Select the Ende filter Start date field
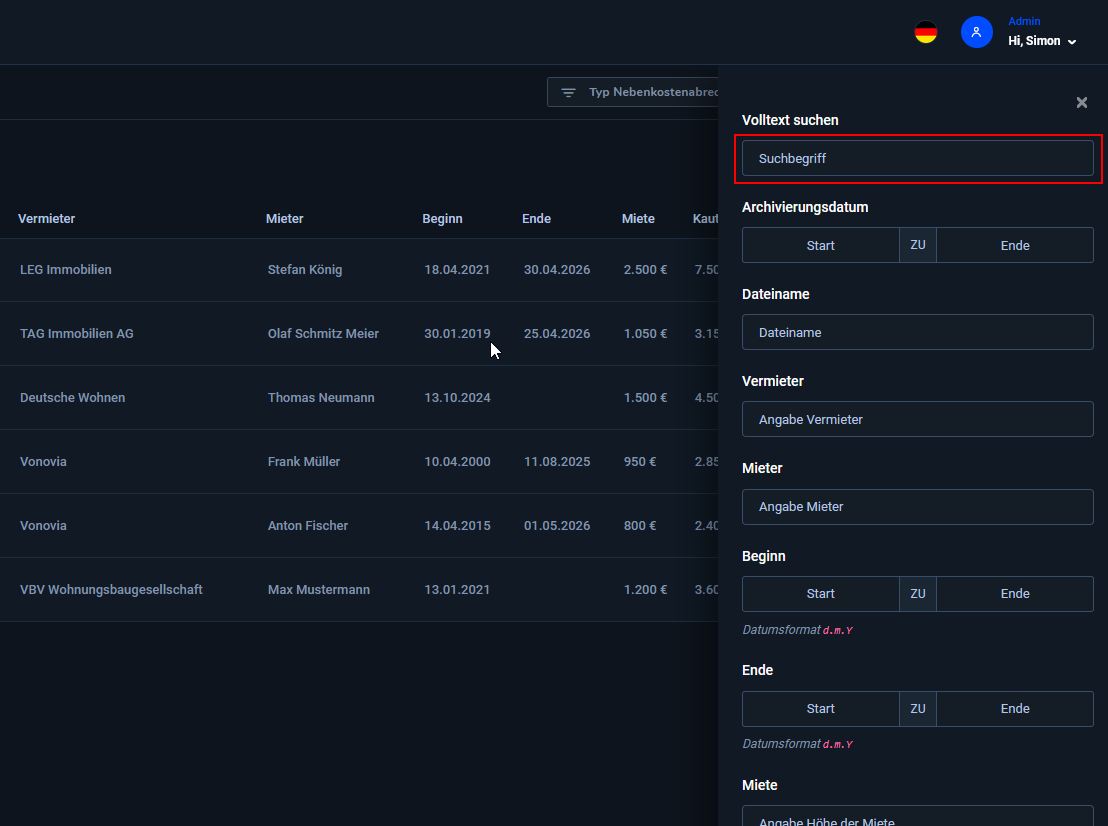 click(820, 709)
